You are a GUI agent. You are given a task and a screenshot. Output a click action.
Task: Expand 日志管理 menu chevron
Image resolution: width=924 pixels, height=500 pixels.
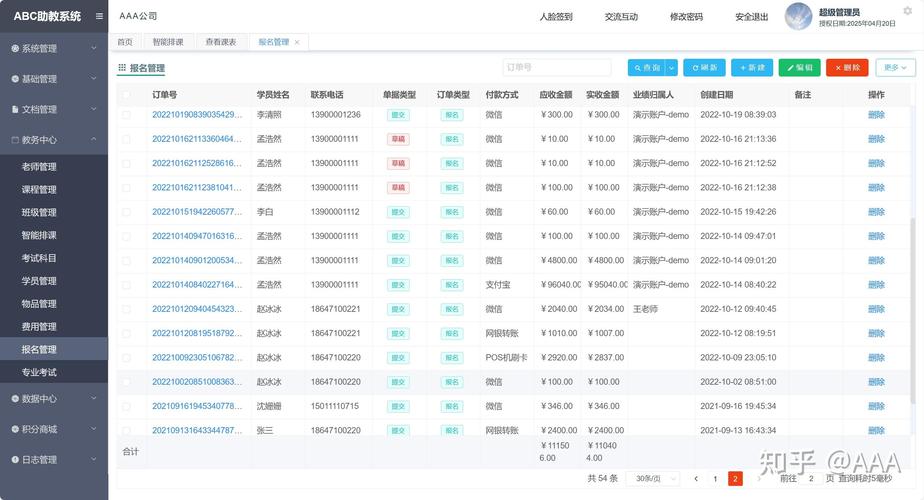94,459
